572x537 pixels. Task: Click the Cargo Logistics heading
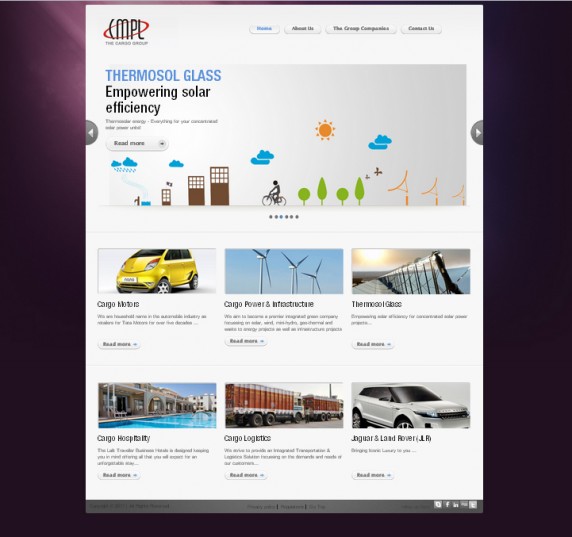(247, 438)
